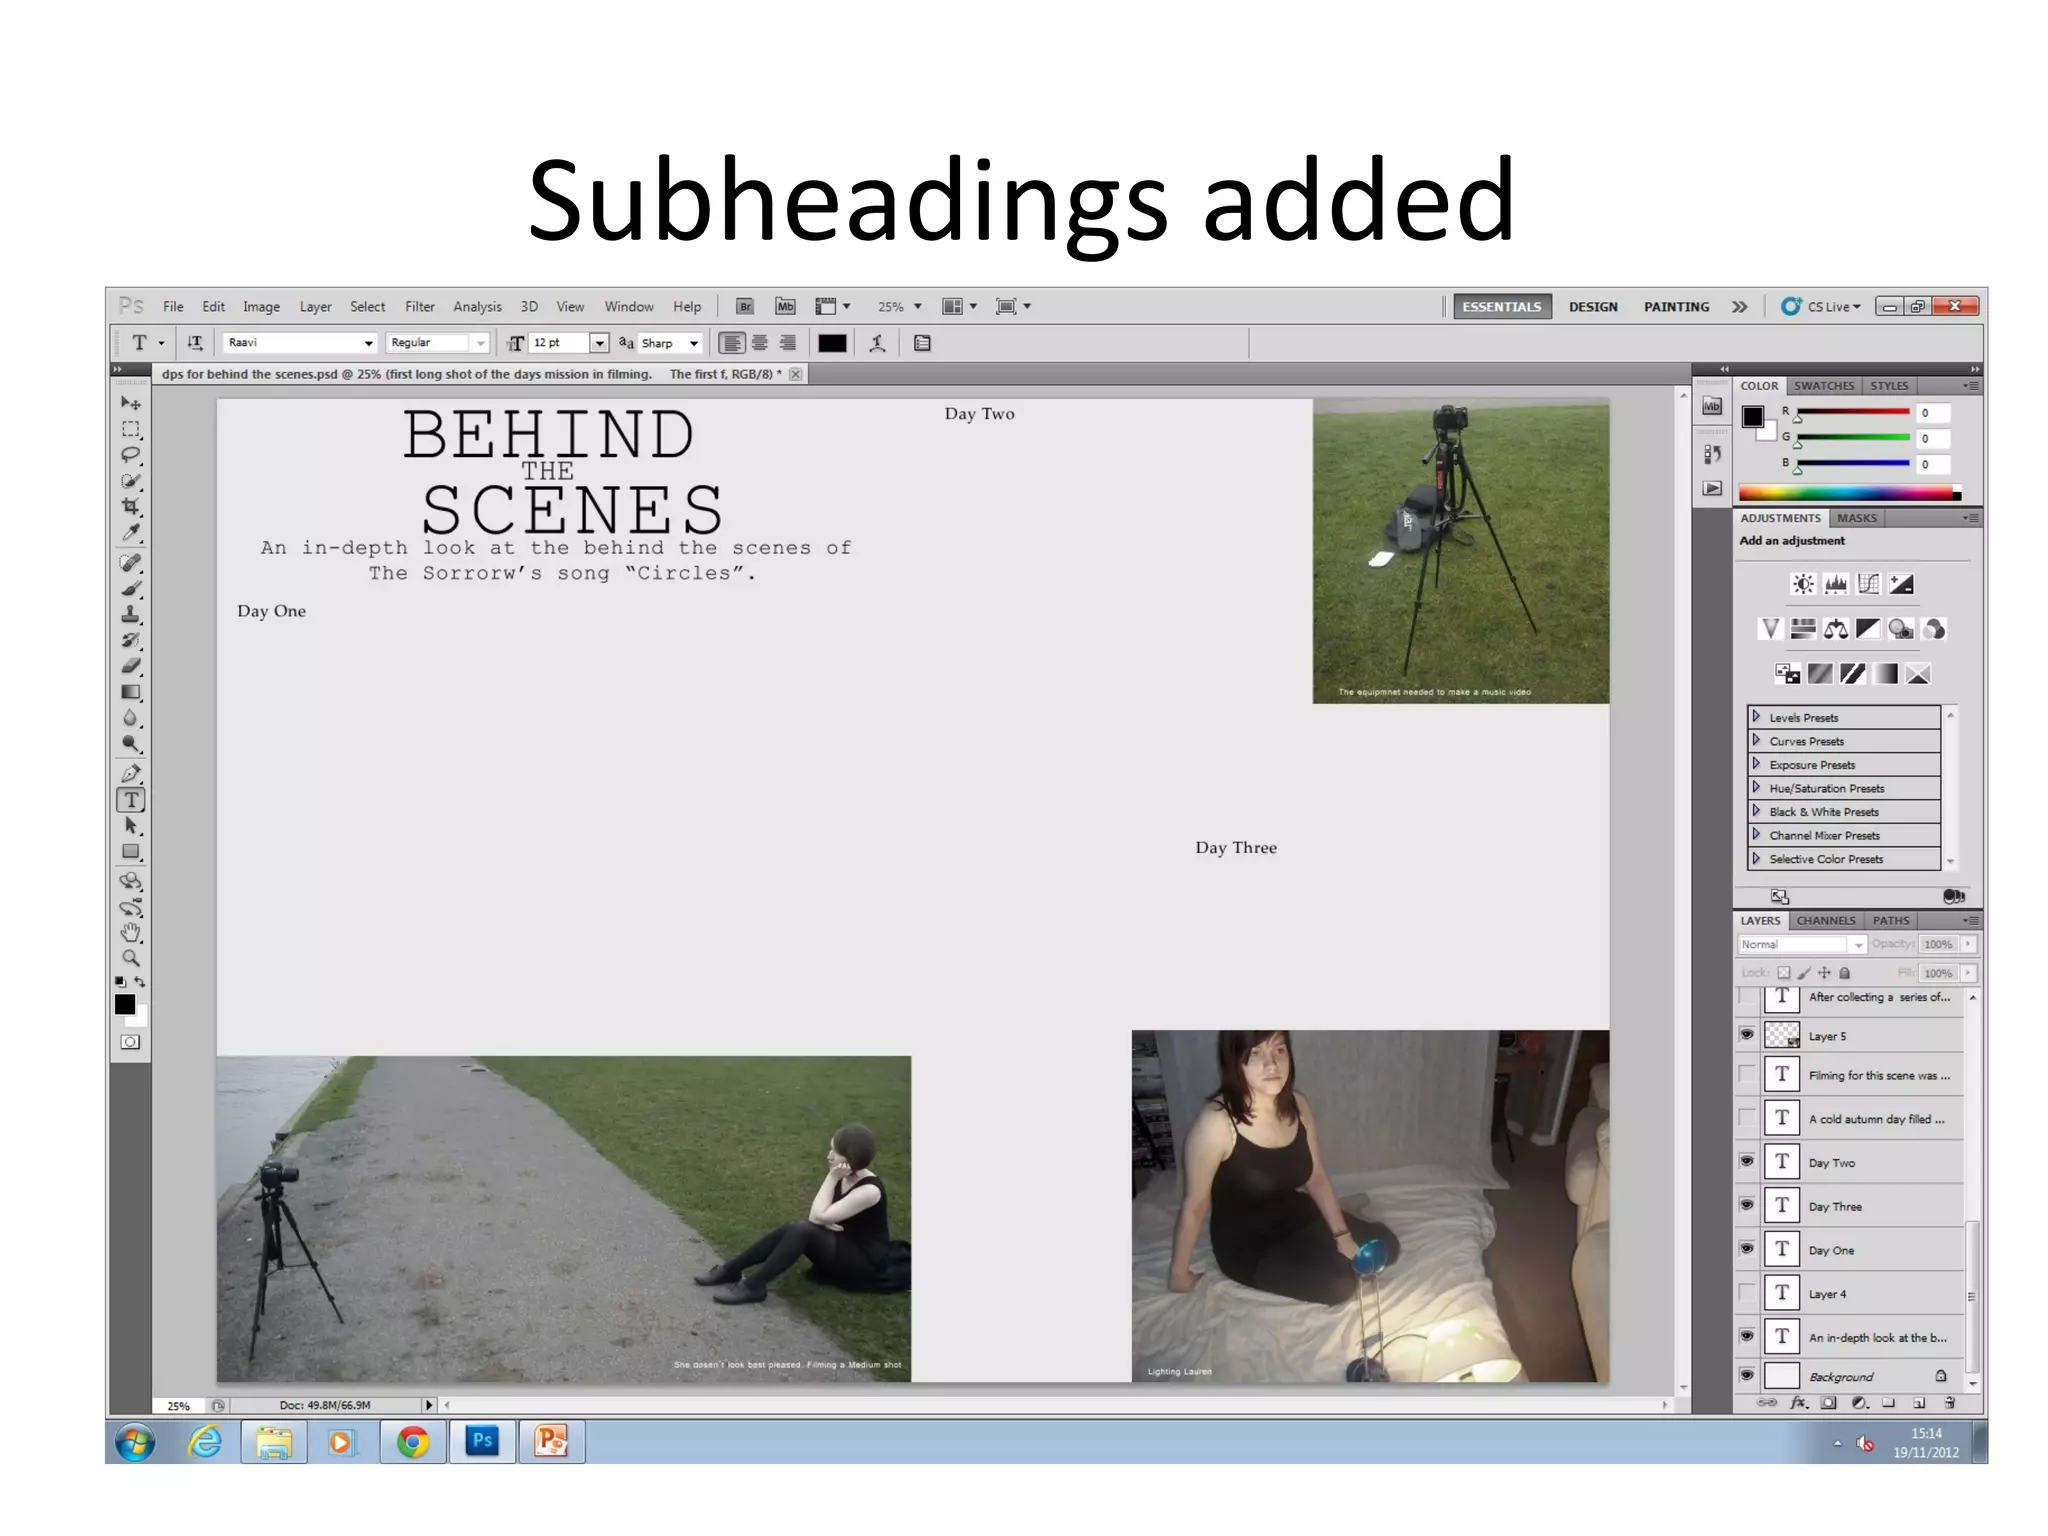This screenshot has width=2048, height=1536.
Task: Select the Crop tool
Action: [x=131, y=507]
